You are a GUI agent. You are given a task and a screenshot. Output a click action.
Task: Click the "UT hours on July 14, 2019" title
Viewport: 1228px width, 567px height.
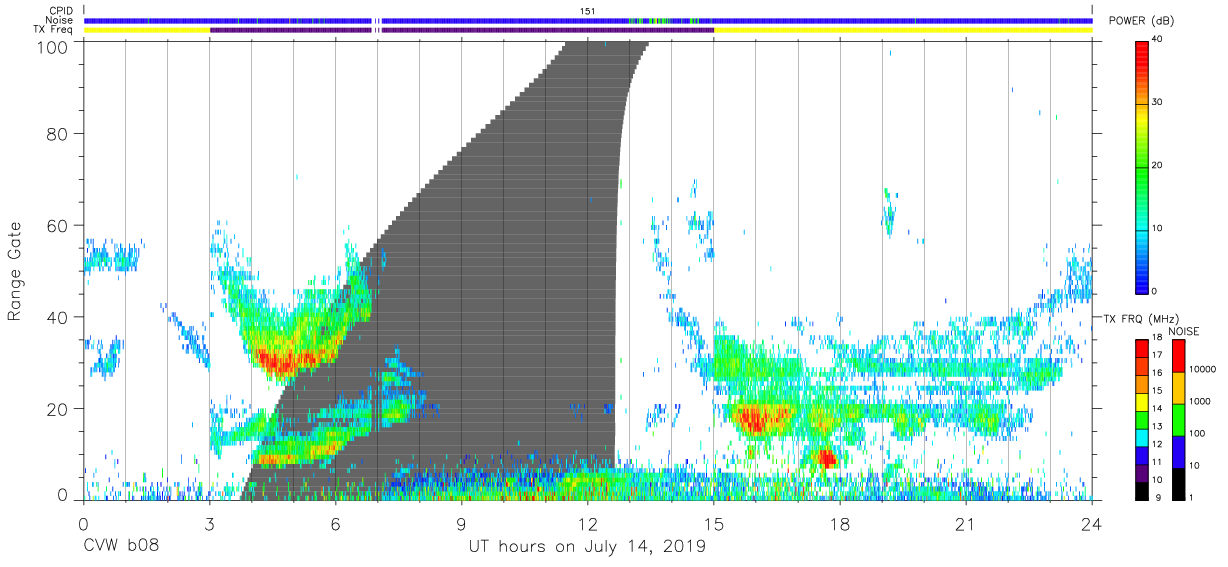[x=588, y=547]
